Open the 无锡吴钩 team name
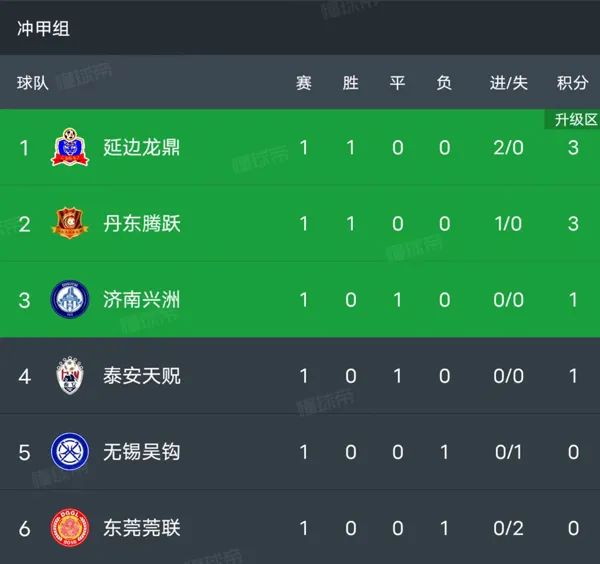This screenshot has height=564, width=600. point(142,452)
